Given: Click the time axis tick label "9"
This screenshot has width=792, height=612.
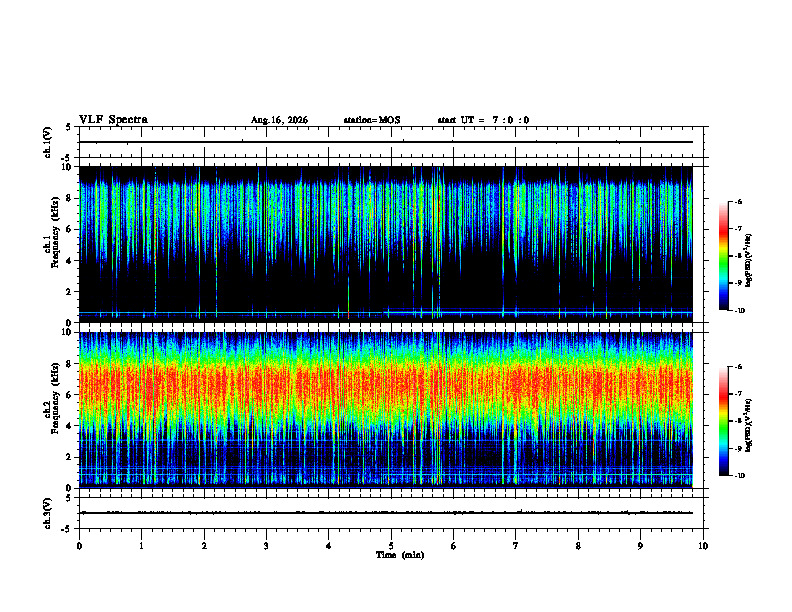Looking at the screenshot, I should coord(640,546).
